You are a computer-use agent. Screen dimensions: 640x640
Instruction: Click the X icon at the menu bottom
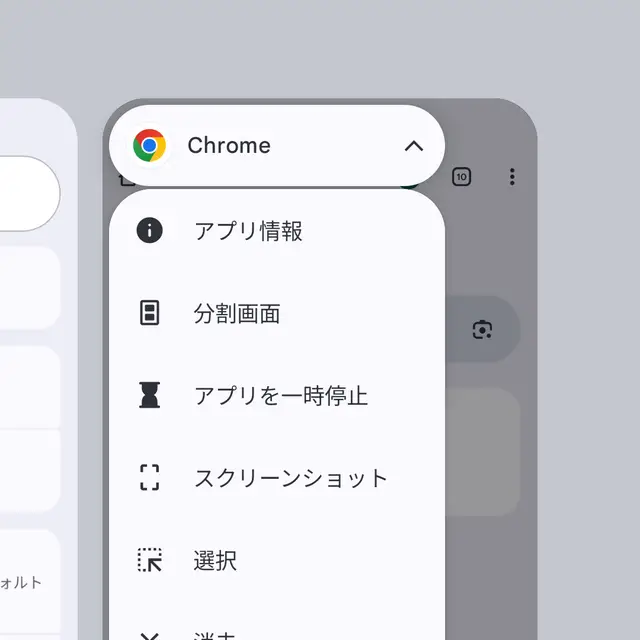pyautogui.click(x=149, y=636)
